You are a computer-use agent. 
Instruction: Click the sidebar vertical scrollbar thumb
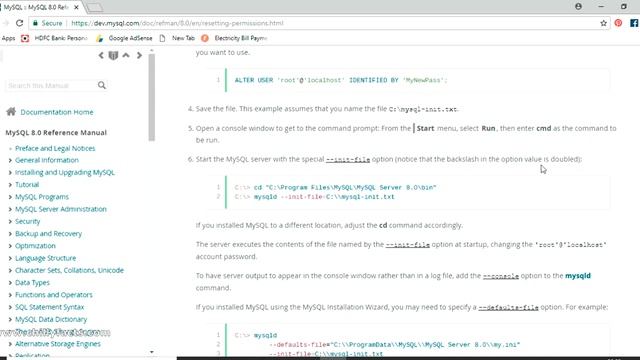tap(152, 97)
